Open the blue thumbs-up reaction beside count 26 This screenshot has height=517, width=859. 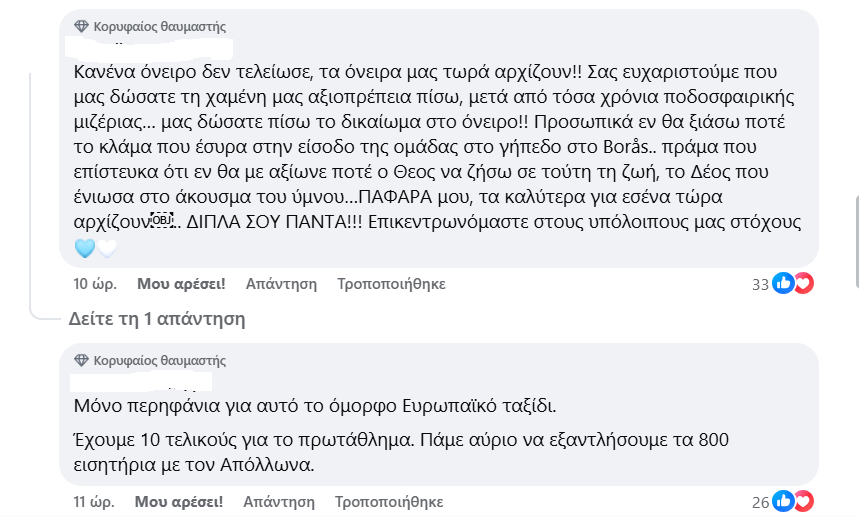click(x=783, y=501)
